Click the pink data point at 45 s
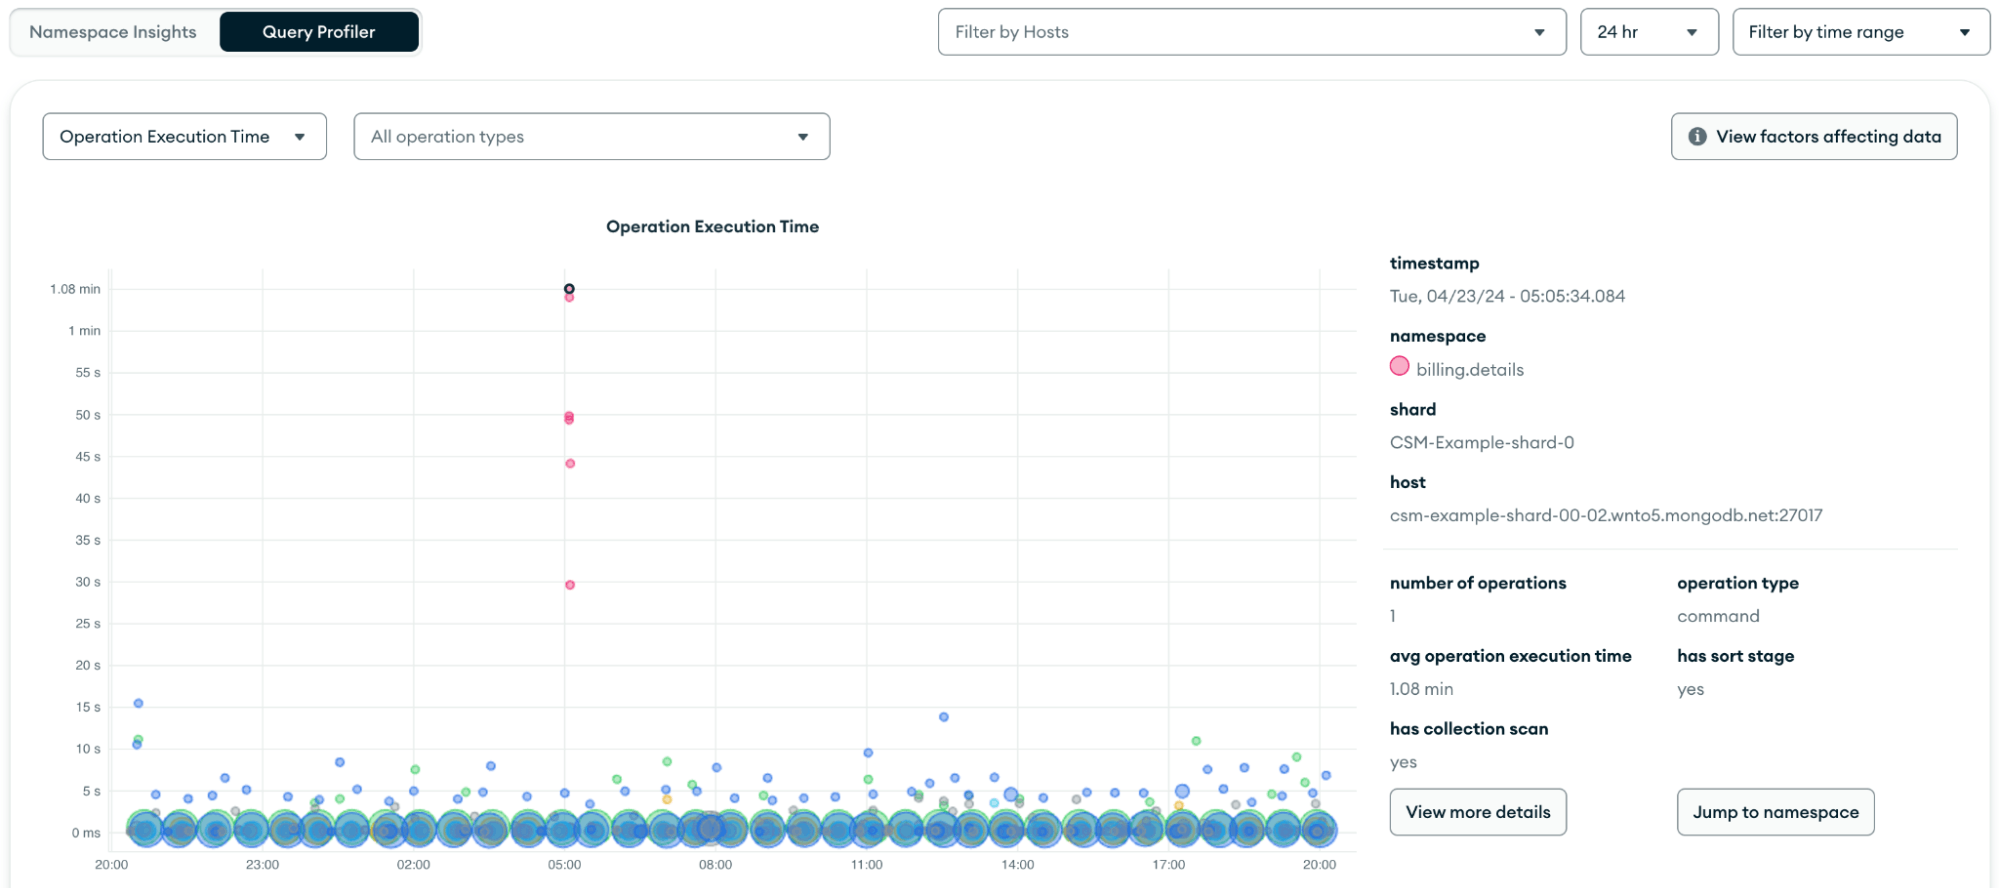Image resolution: width=1999 pixels, height=890 pixels. [570, 464]
